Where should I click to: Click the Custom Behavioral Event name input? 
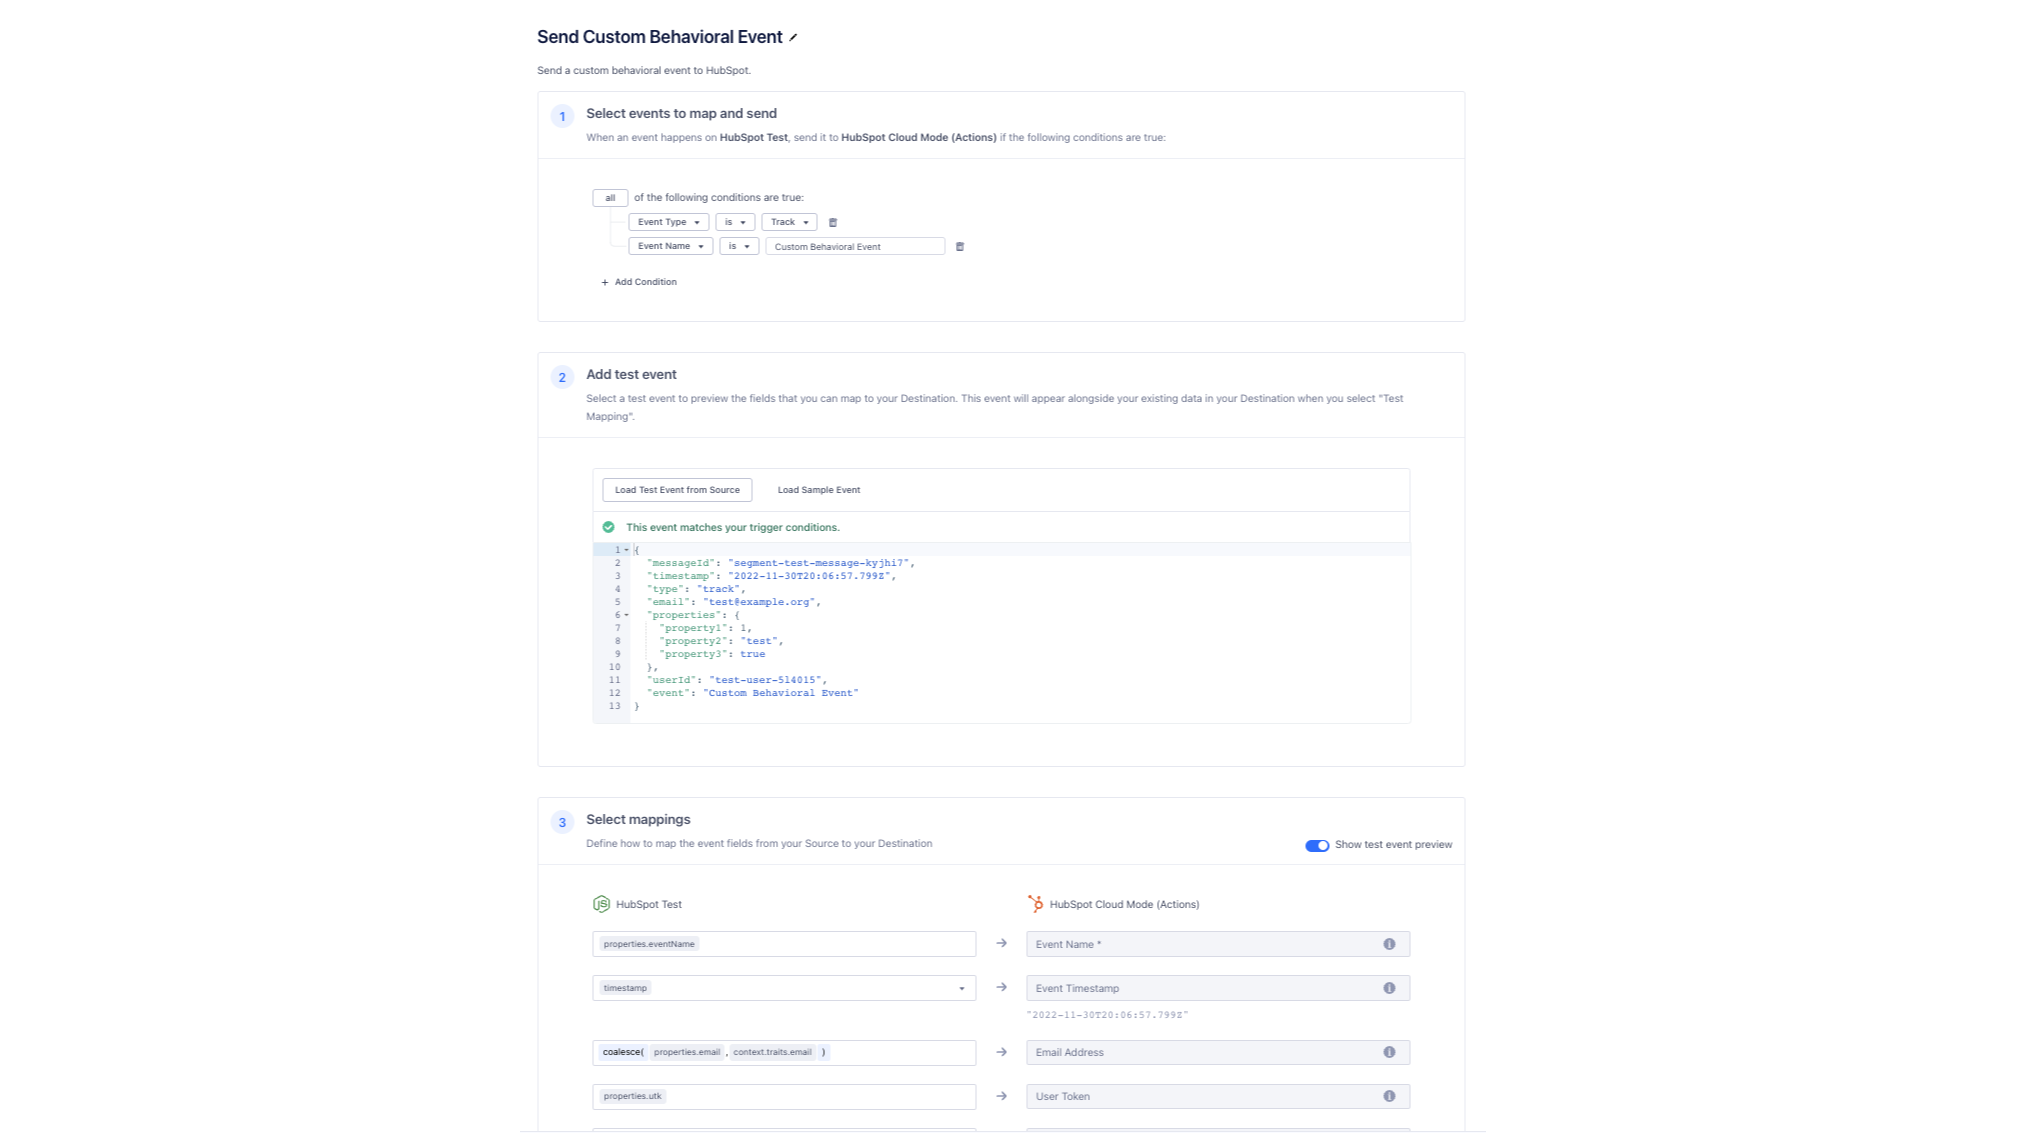pos(855,246)
